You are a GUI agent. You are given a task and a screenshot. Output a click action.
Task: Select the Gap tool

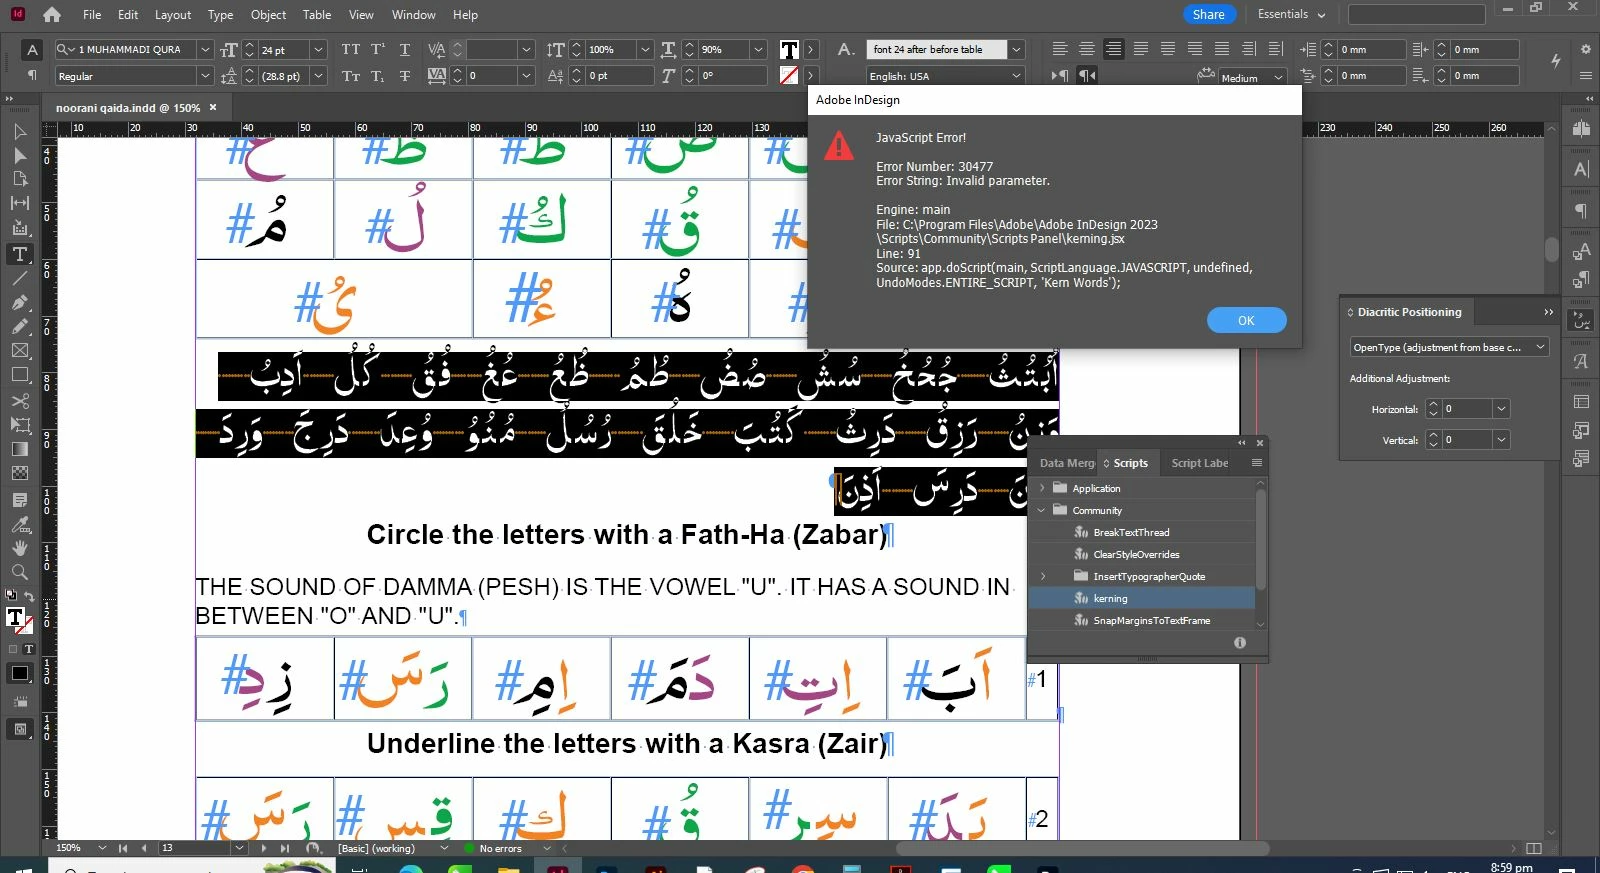pyautogui.click(x=19, y=203)
